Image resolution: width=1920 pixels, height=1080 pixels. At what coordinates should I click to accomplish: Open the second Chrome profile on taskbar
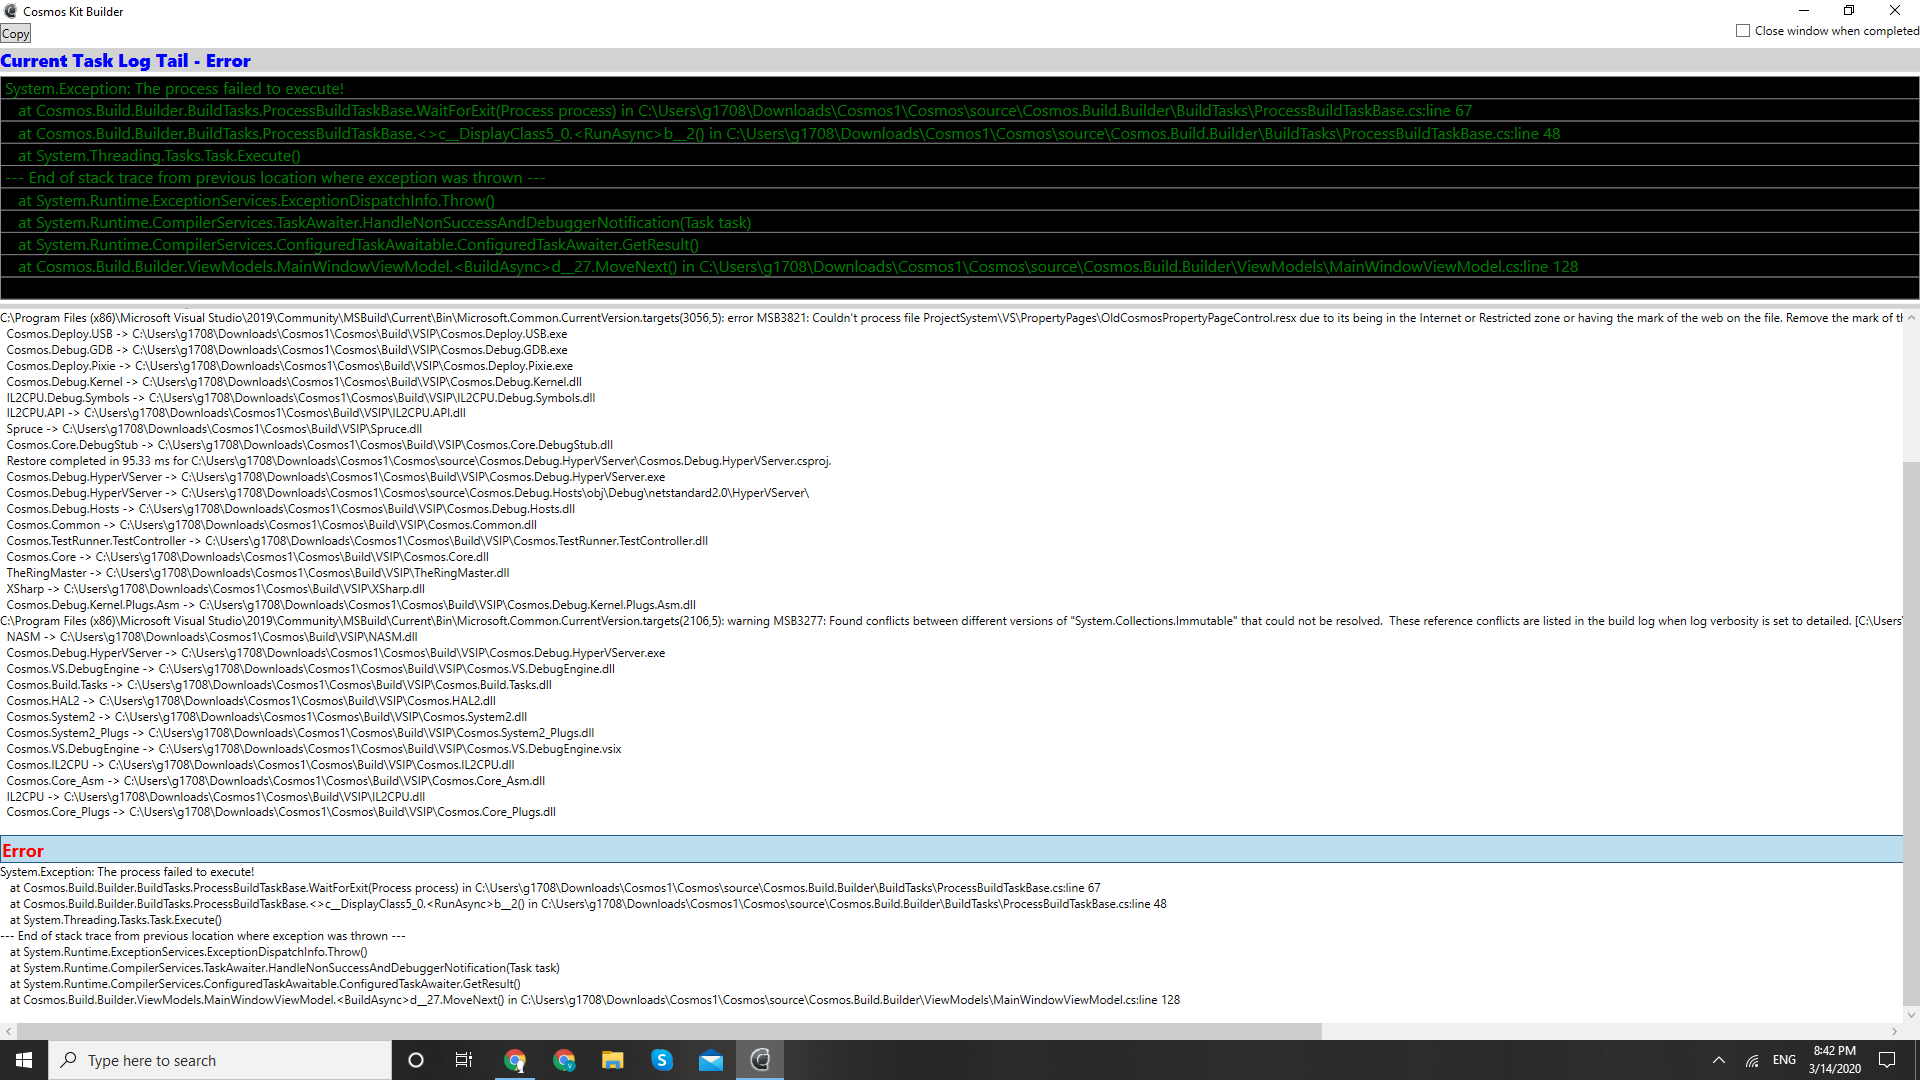(x=564, y=1059)
